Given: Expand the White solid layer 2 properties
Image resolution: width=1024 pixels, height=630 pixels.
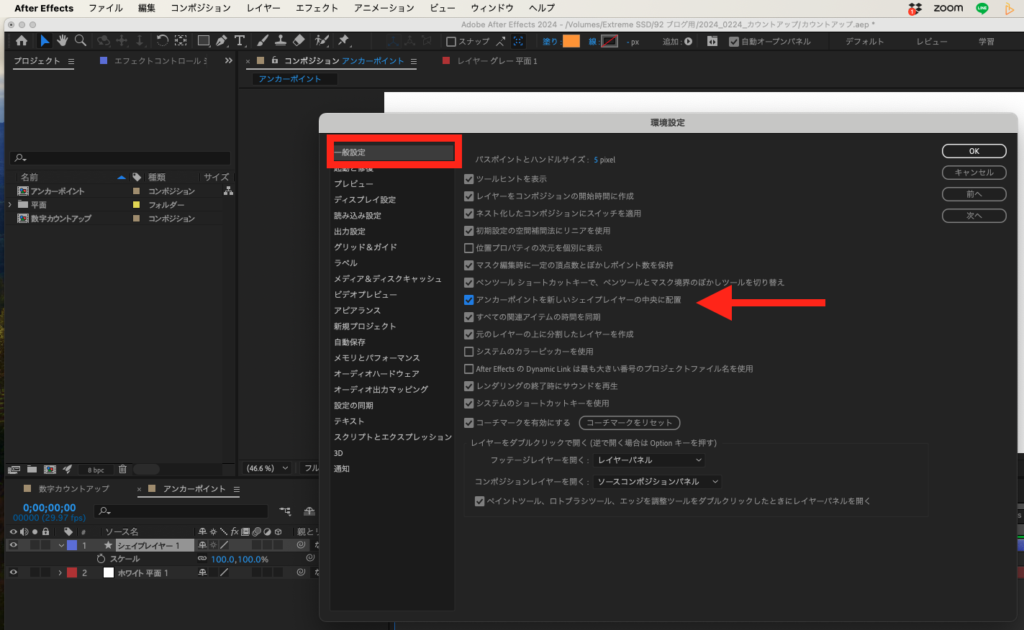Looking at the screenshot, I should point(60,573).
